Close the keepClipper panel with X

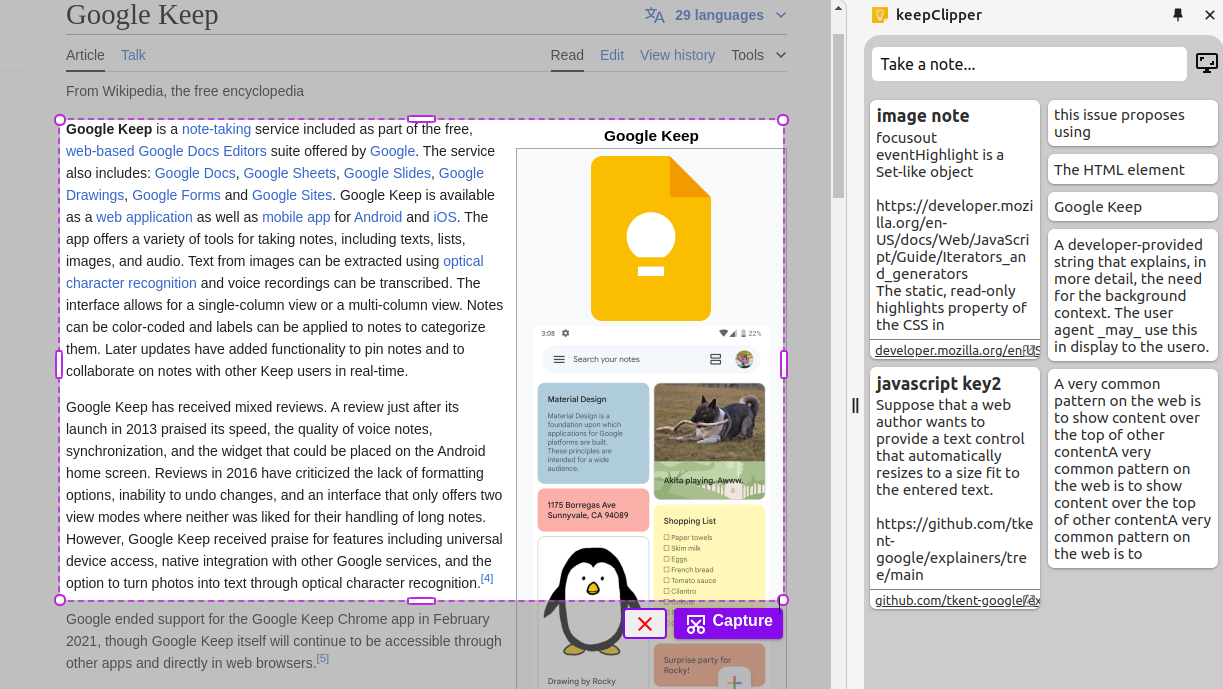(1206, 15)
